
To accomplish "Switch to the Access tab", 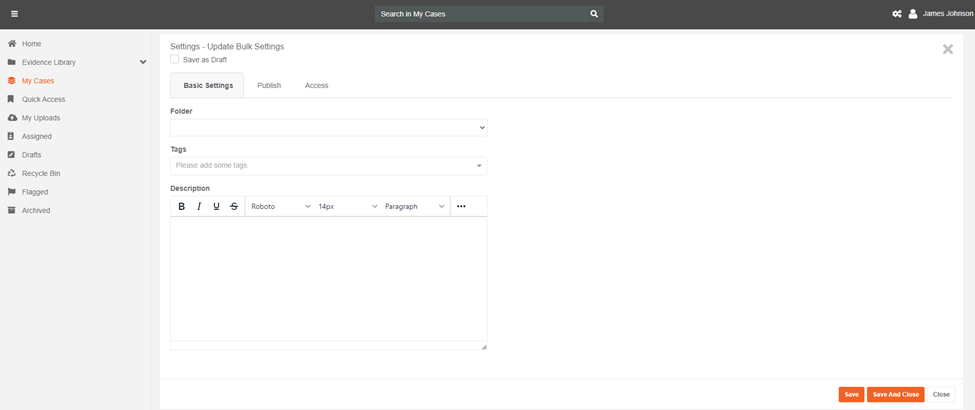I will tap(316, 85).
